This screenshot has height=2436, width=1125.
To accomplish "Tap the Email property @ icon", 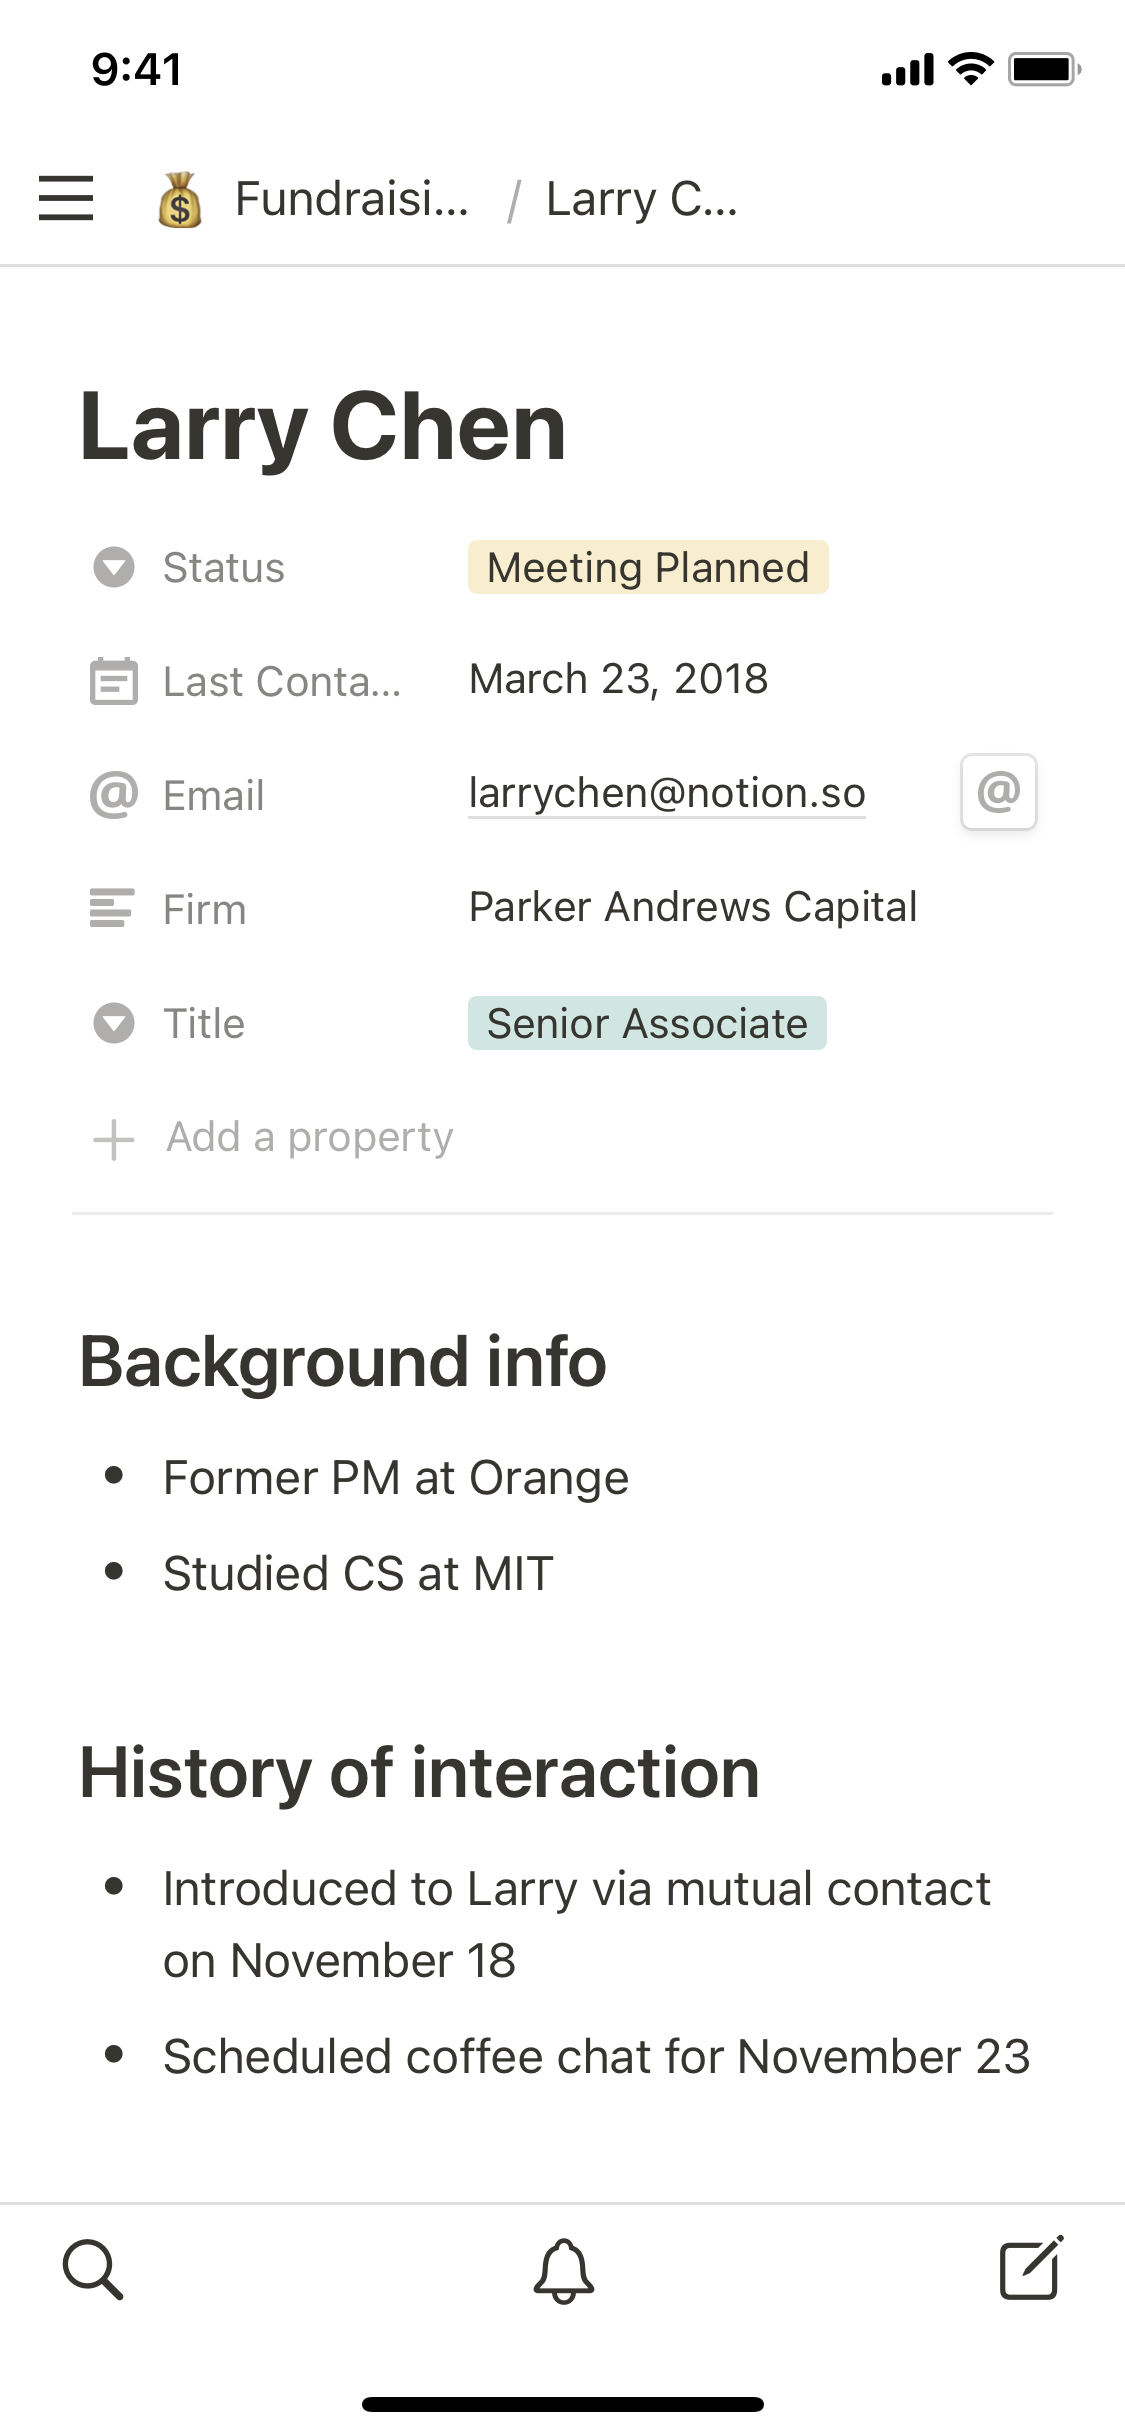I will (114, 795).
